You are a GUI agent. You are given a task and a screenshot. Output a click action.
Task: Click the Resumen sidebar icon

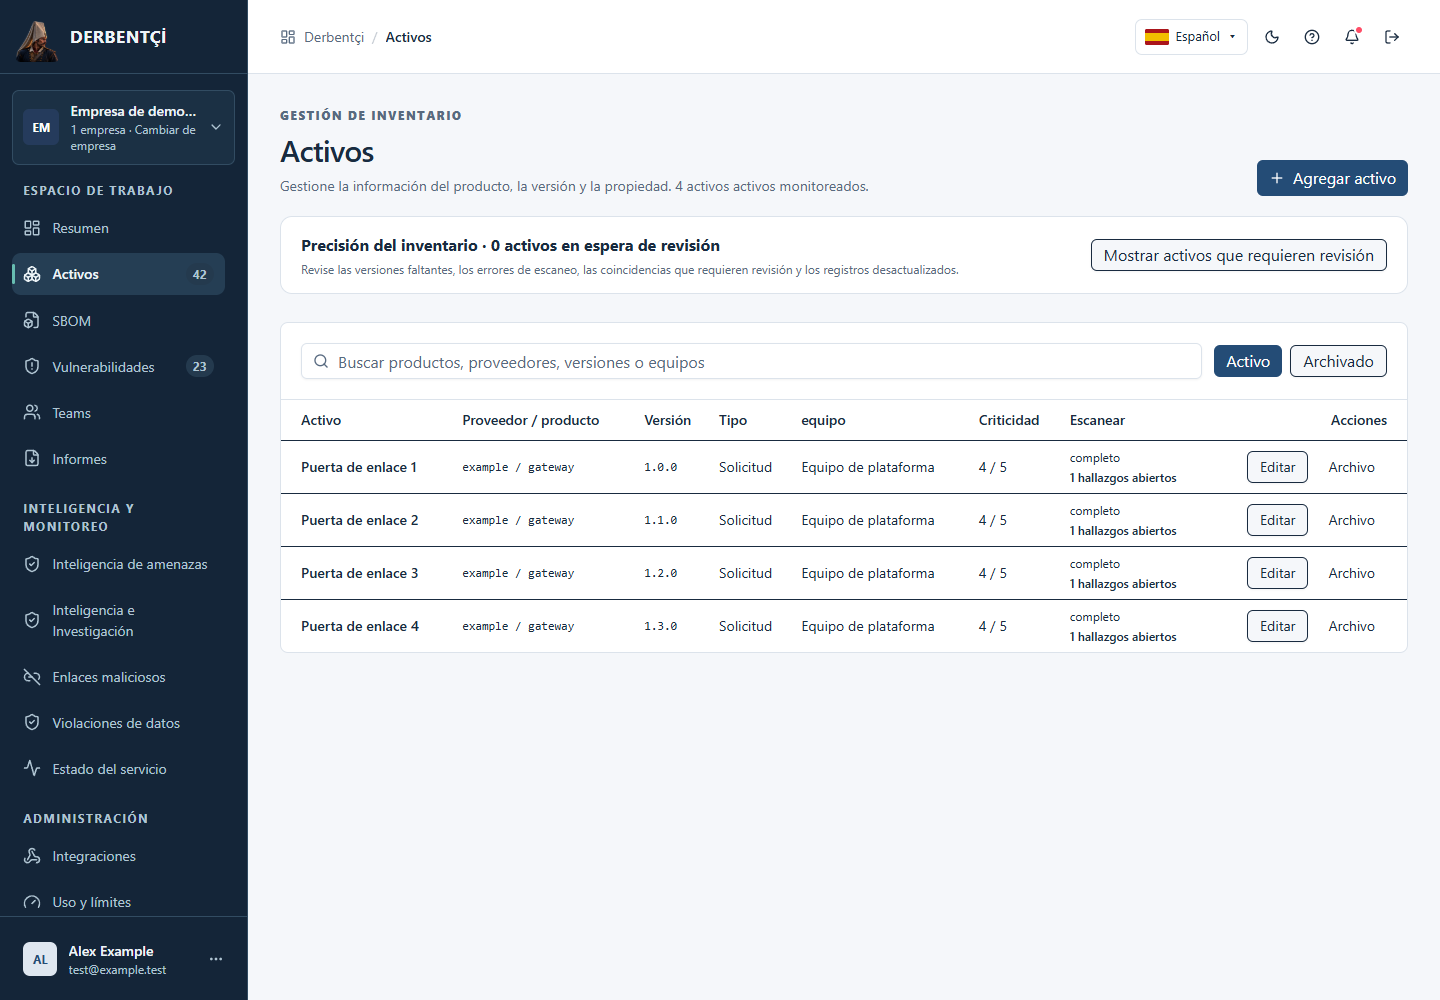[32, 228]
